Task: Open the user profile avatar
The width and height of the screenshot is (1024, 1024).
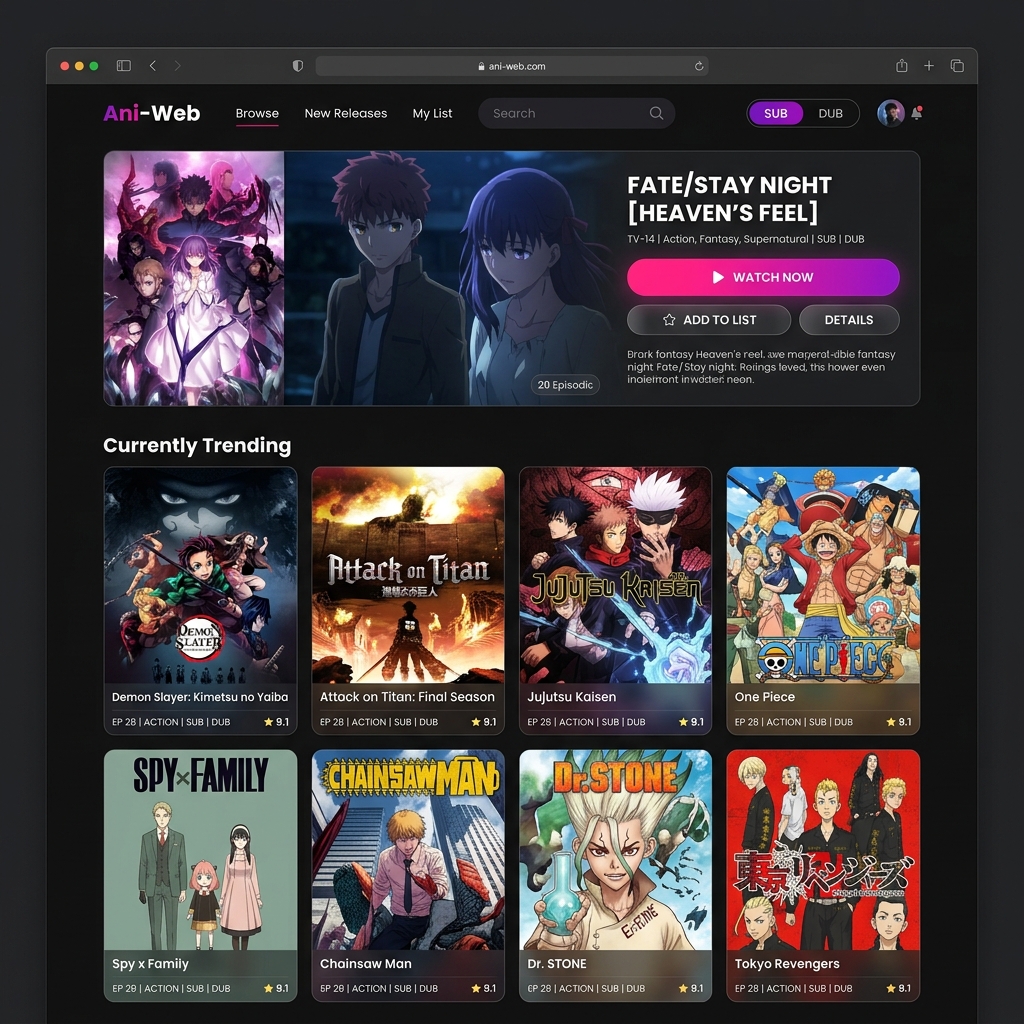Action: pyautogui.click(x=891, y=113)
